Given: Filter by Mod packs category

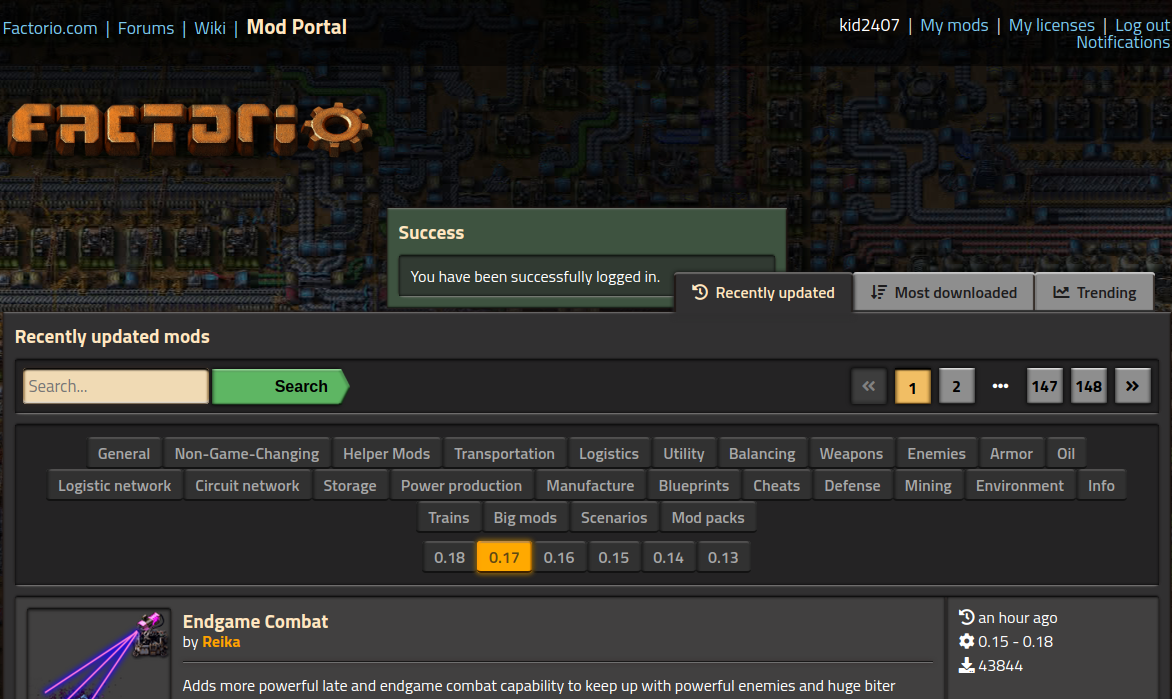Looking at the screenshot, I should 708,518.
